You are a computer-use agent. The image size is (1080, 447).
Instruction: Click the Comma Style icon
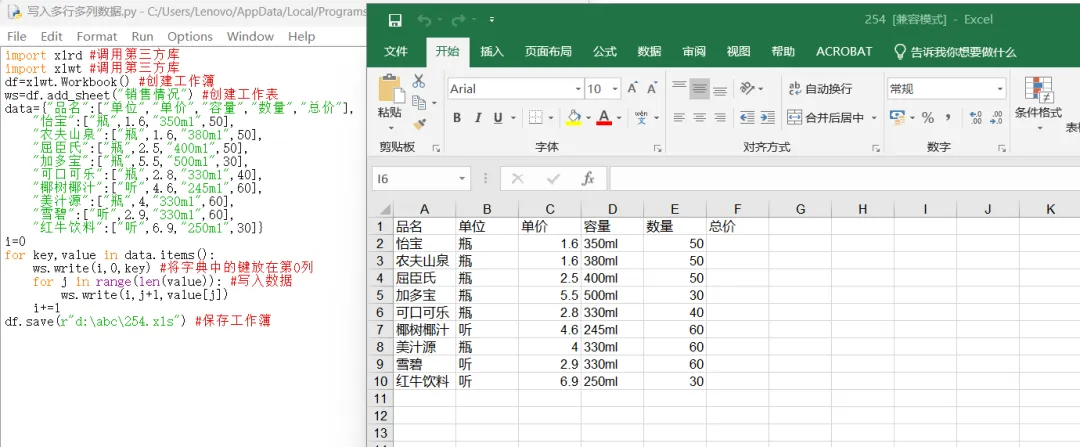[948, 118]
